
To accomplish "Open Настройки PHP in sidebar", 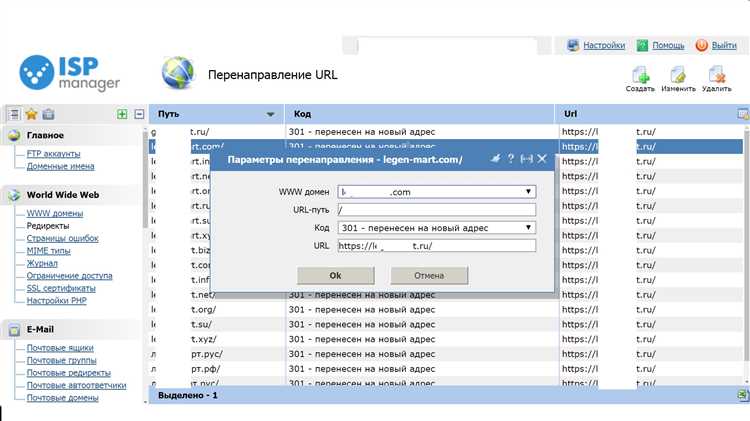I will pyautogui.click(x=56, y=300).
